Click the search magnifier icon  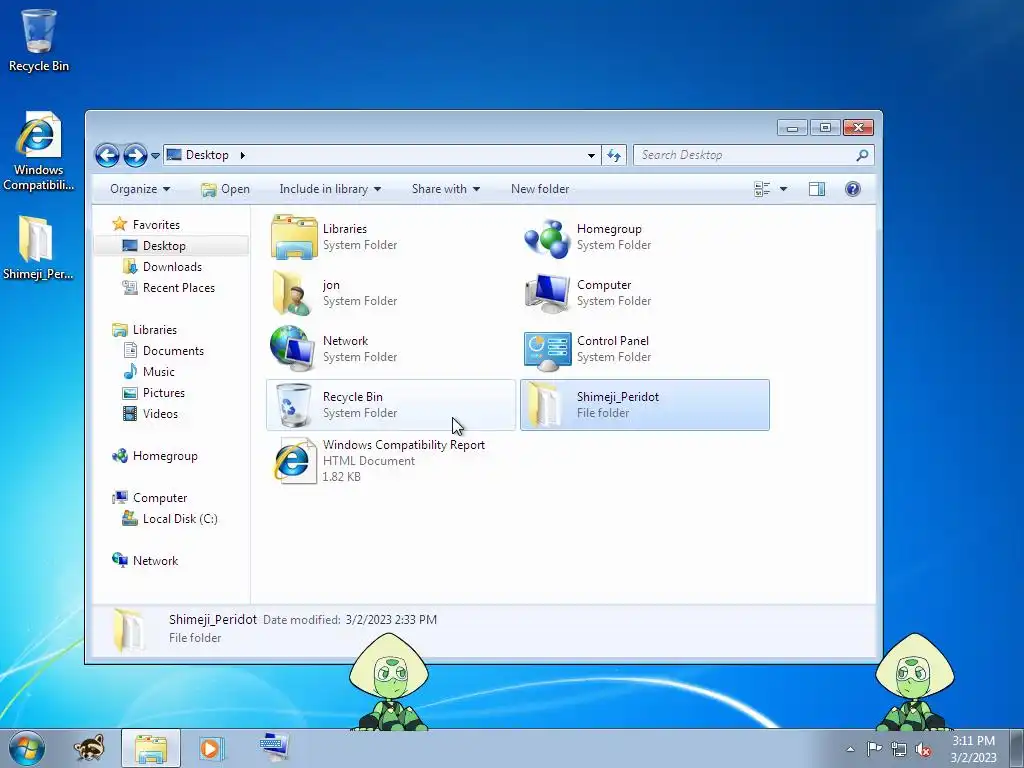[x=863, y=155]
